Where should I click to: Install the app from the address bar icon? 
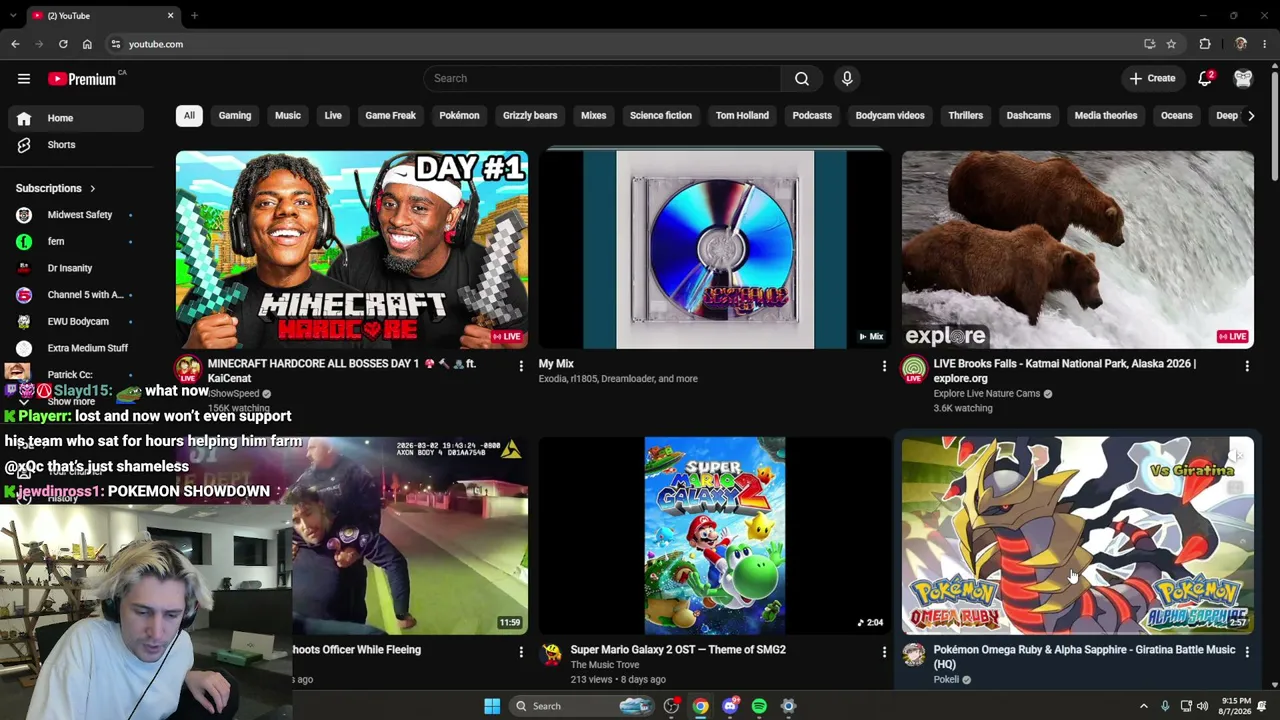coord(1149,44)
